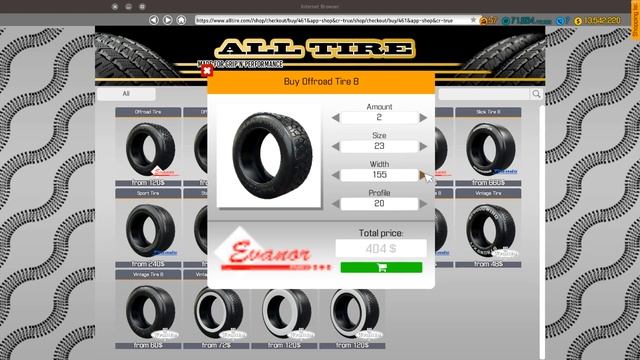Screen dimensions: 640x360
Task: Select the All category filter tab
Action: coord(126,94)
